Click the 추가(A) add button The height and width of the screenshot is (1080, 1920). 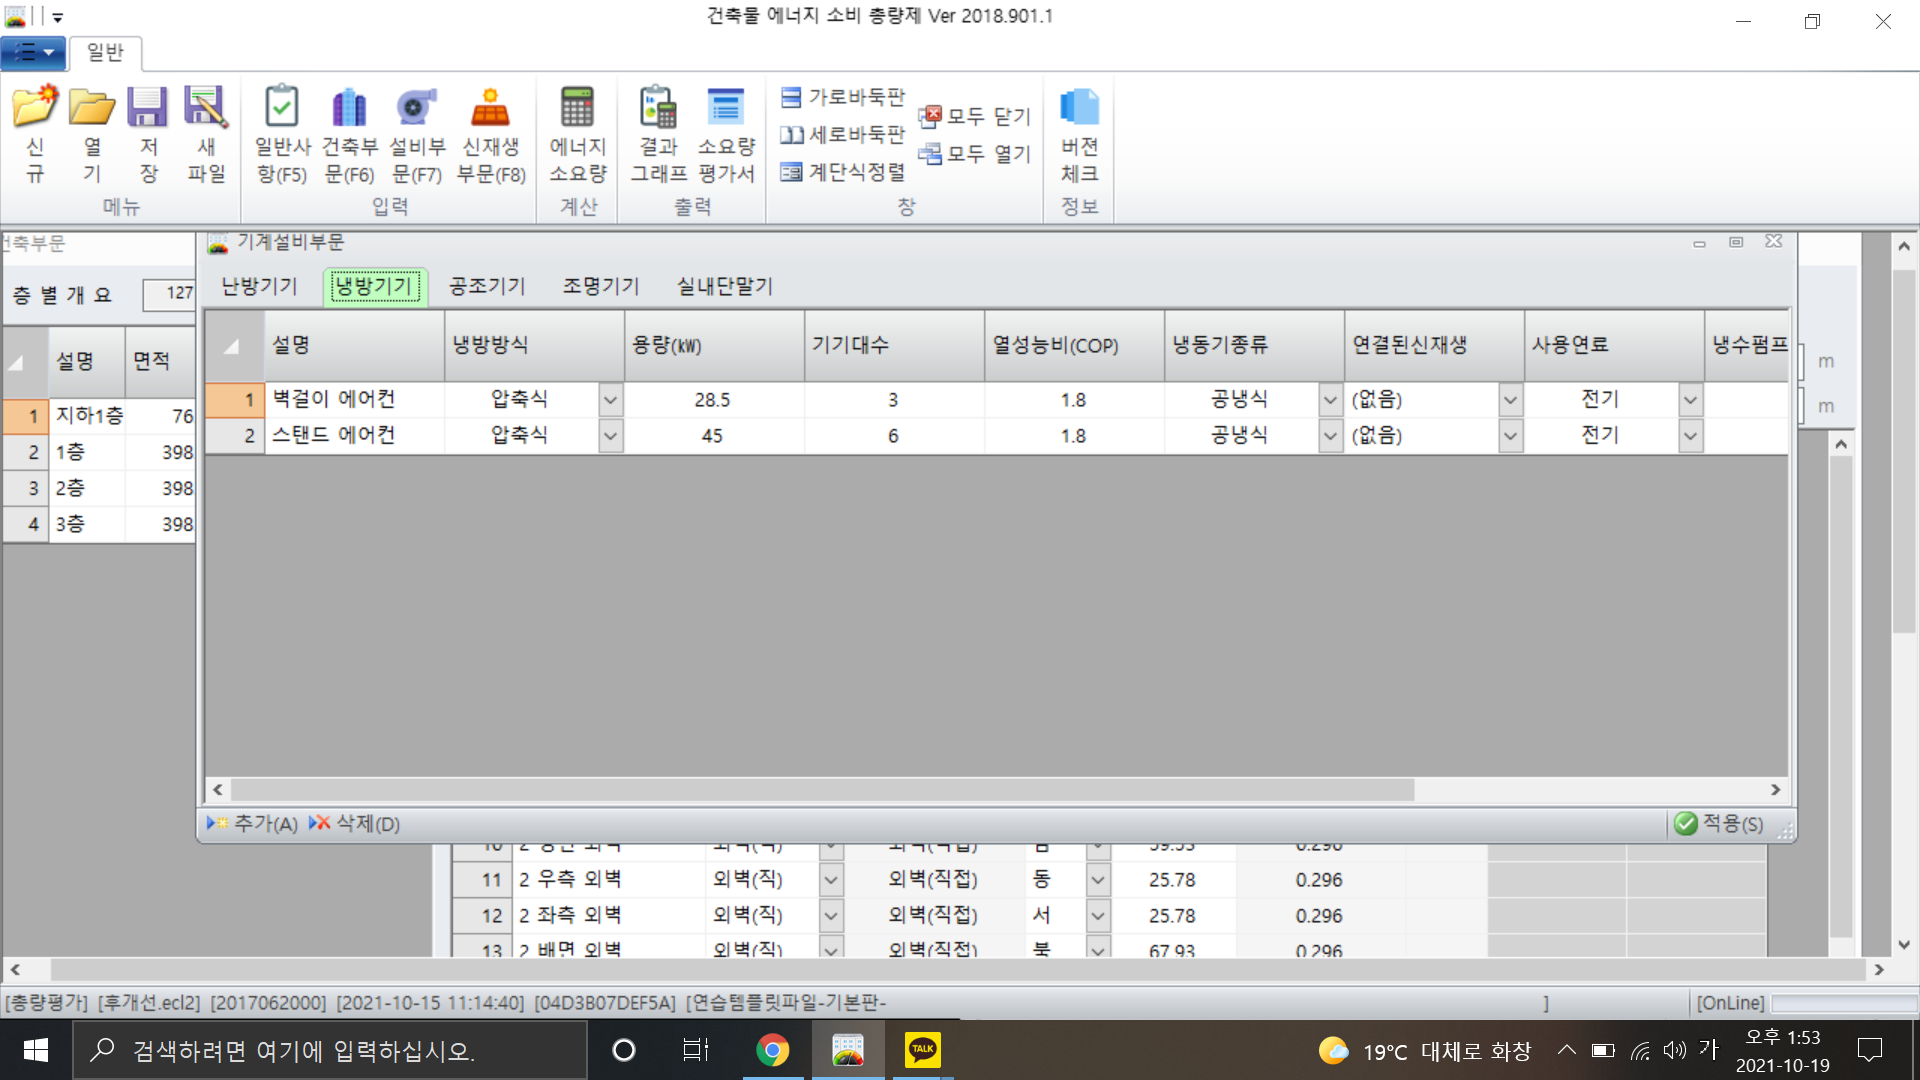tap(253, 823)
